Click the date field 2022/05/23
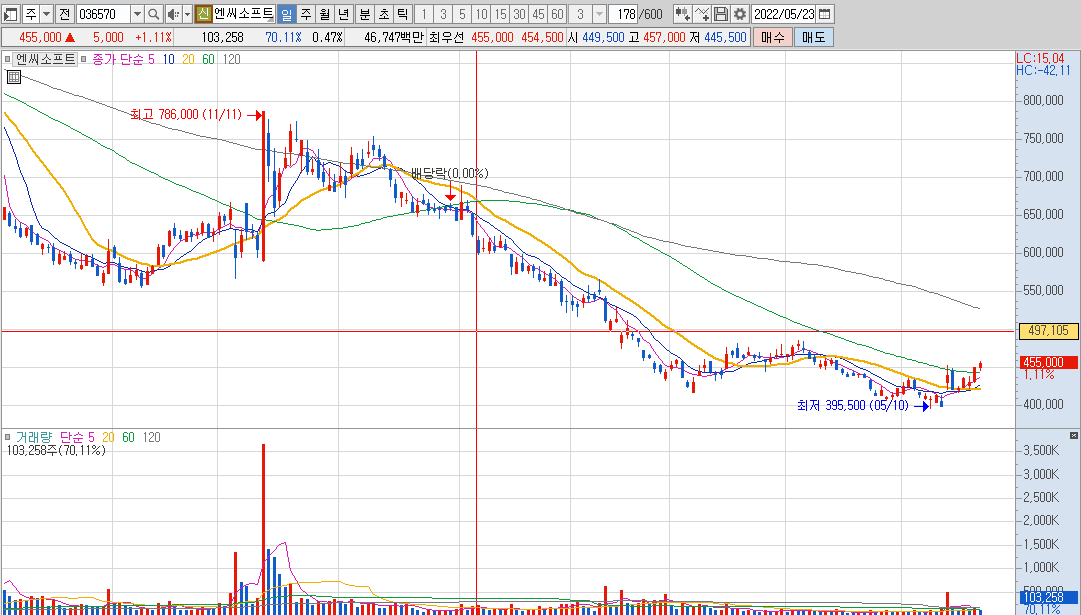1081x615 pixels. 784,14
